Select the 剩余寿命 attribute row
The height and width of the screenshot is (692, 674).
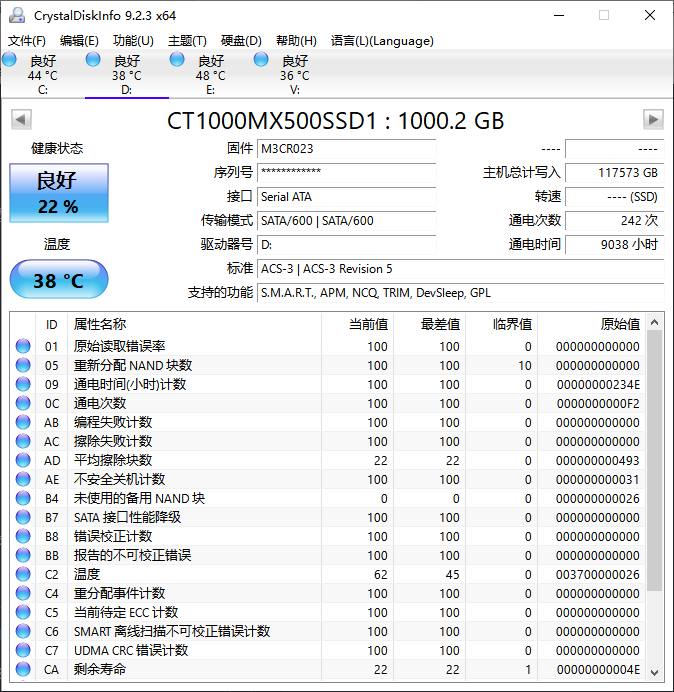[x=328, y=669]
